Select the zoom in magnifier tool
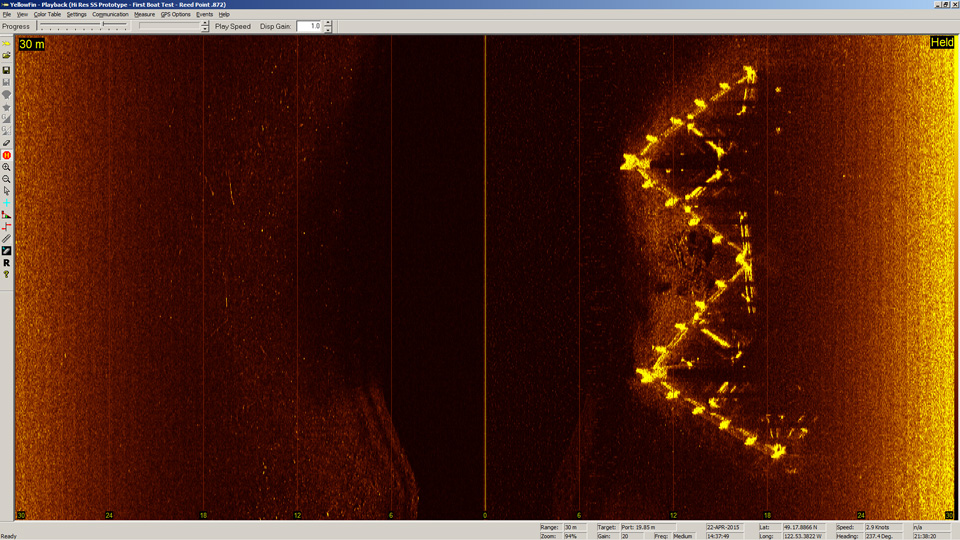 [7, 167]
